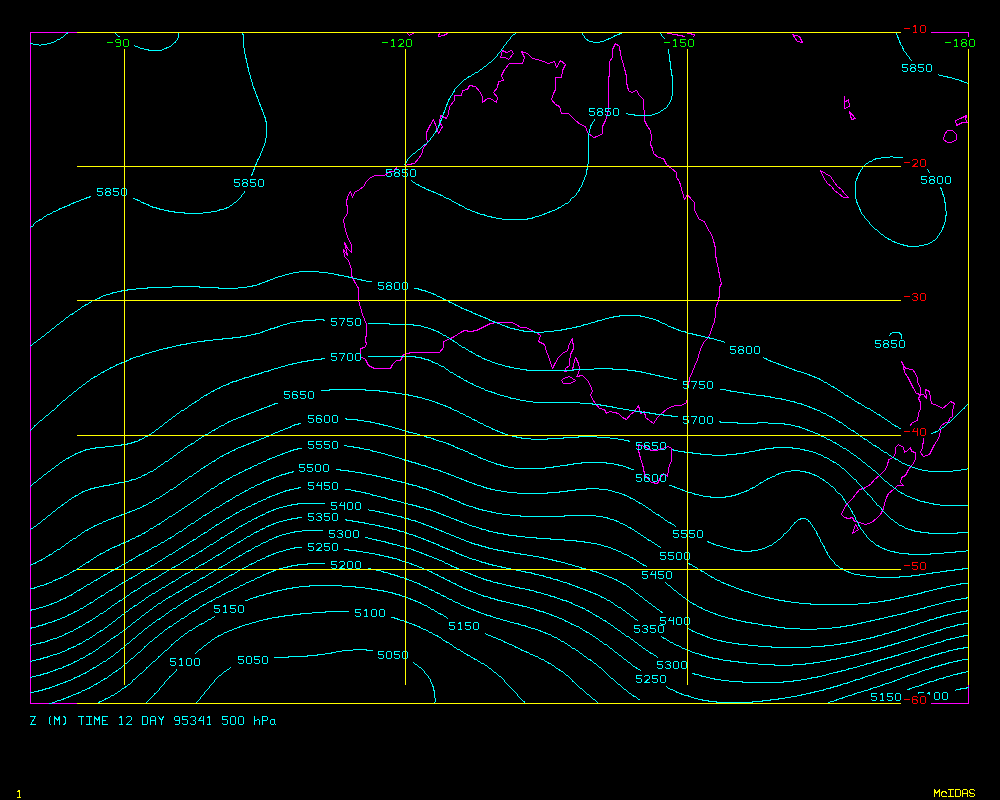Click the -90 longitude label

coord(118,43)
